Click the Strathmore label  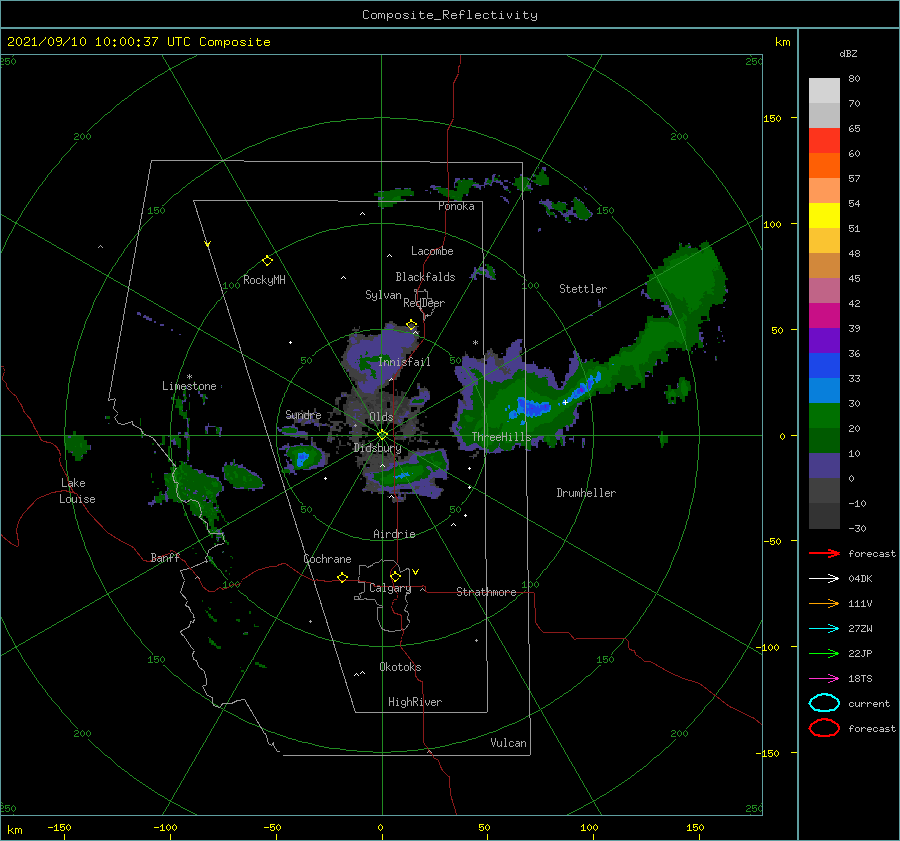click(486, 592)
